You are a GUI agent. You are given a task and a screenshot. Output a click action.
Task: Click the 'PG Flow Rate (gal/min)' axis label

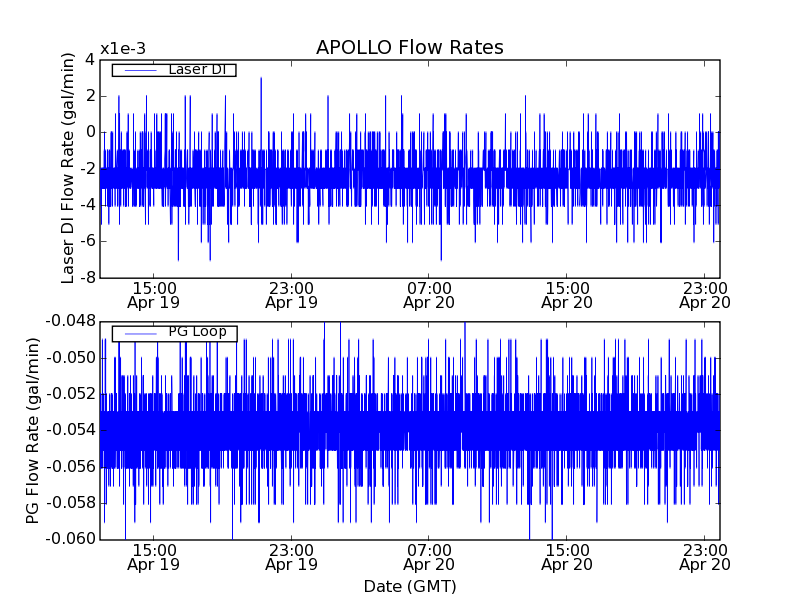click(33, 431)
